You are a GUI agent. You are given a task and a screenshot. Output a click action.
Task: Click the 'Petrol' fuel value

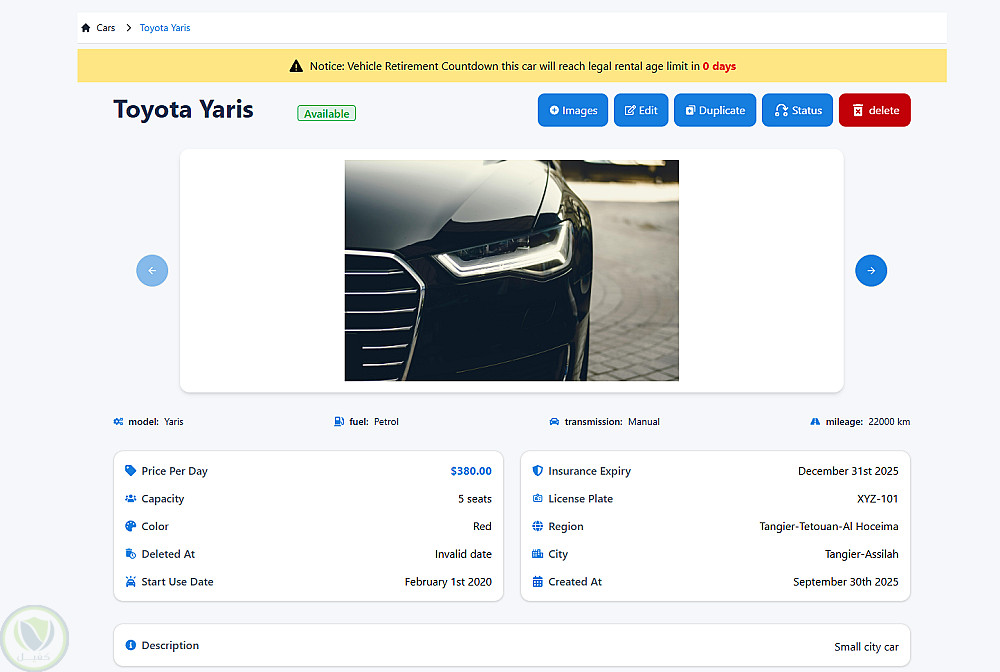[386, 421]
